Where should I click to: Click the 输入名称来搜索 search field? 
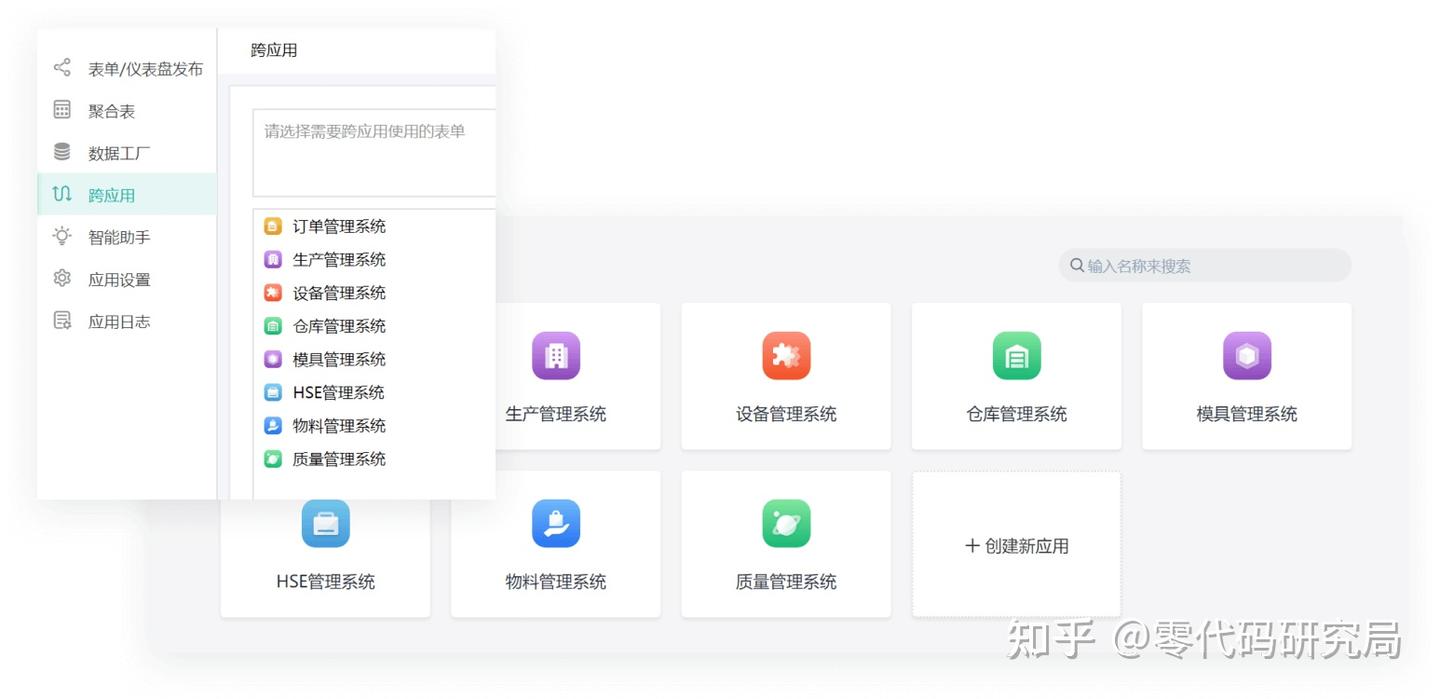click(1210, 266)
